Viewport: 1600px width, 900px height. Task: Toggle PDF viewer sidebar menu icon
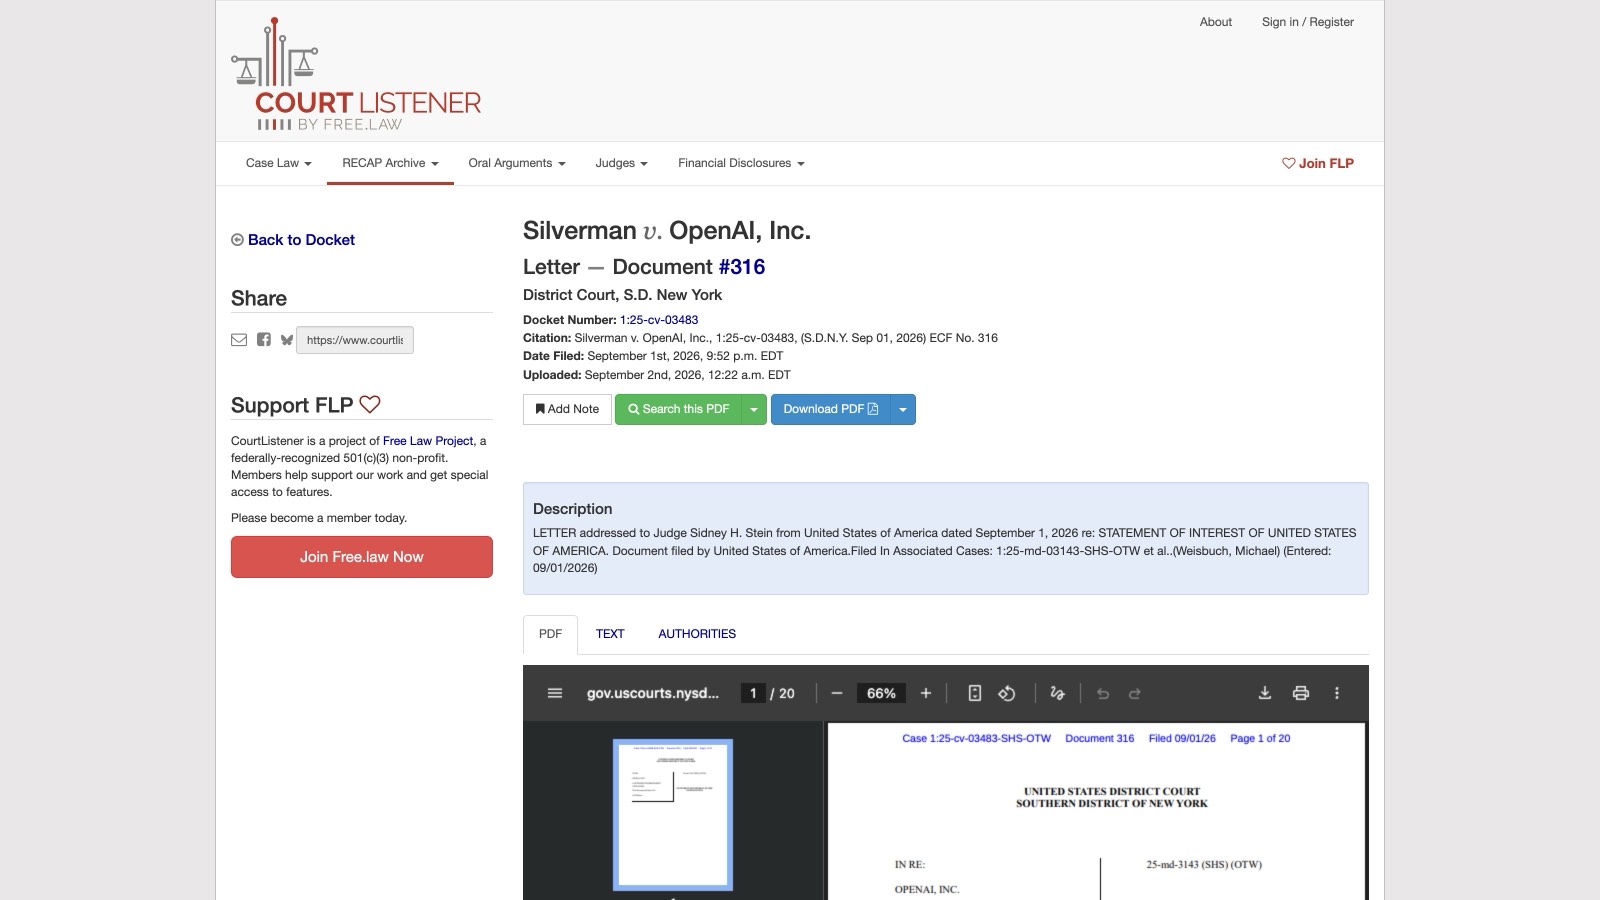tap(555, 693)
